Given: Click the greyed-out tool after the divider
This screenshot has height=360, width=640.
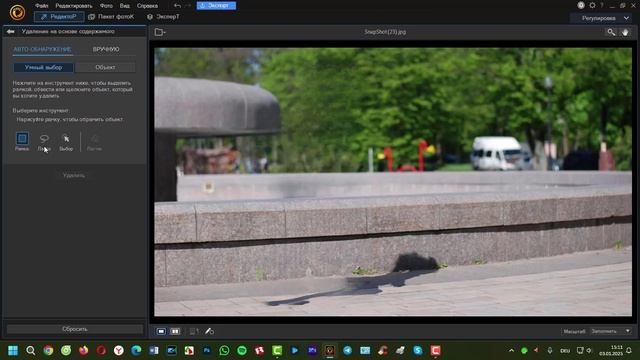Looking at the screenshot, I should 94,142.
